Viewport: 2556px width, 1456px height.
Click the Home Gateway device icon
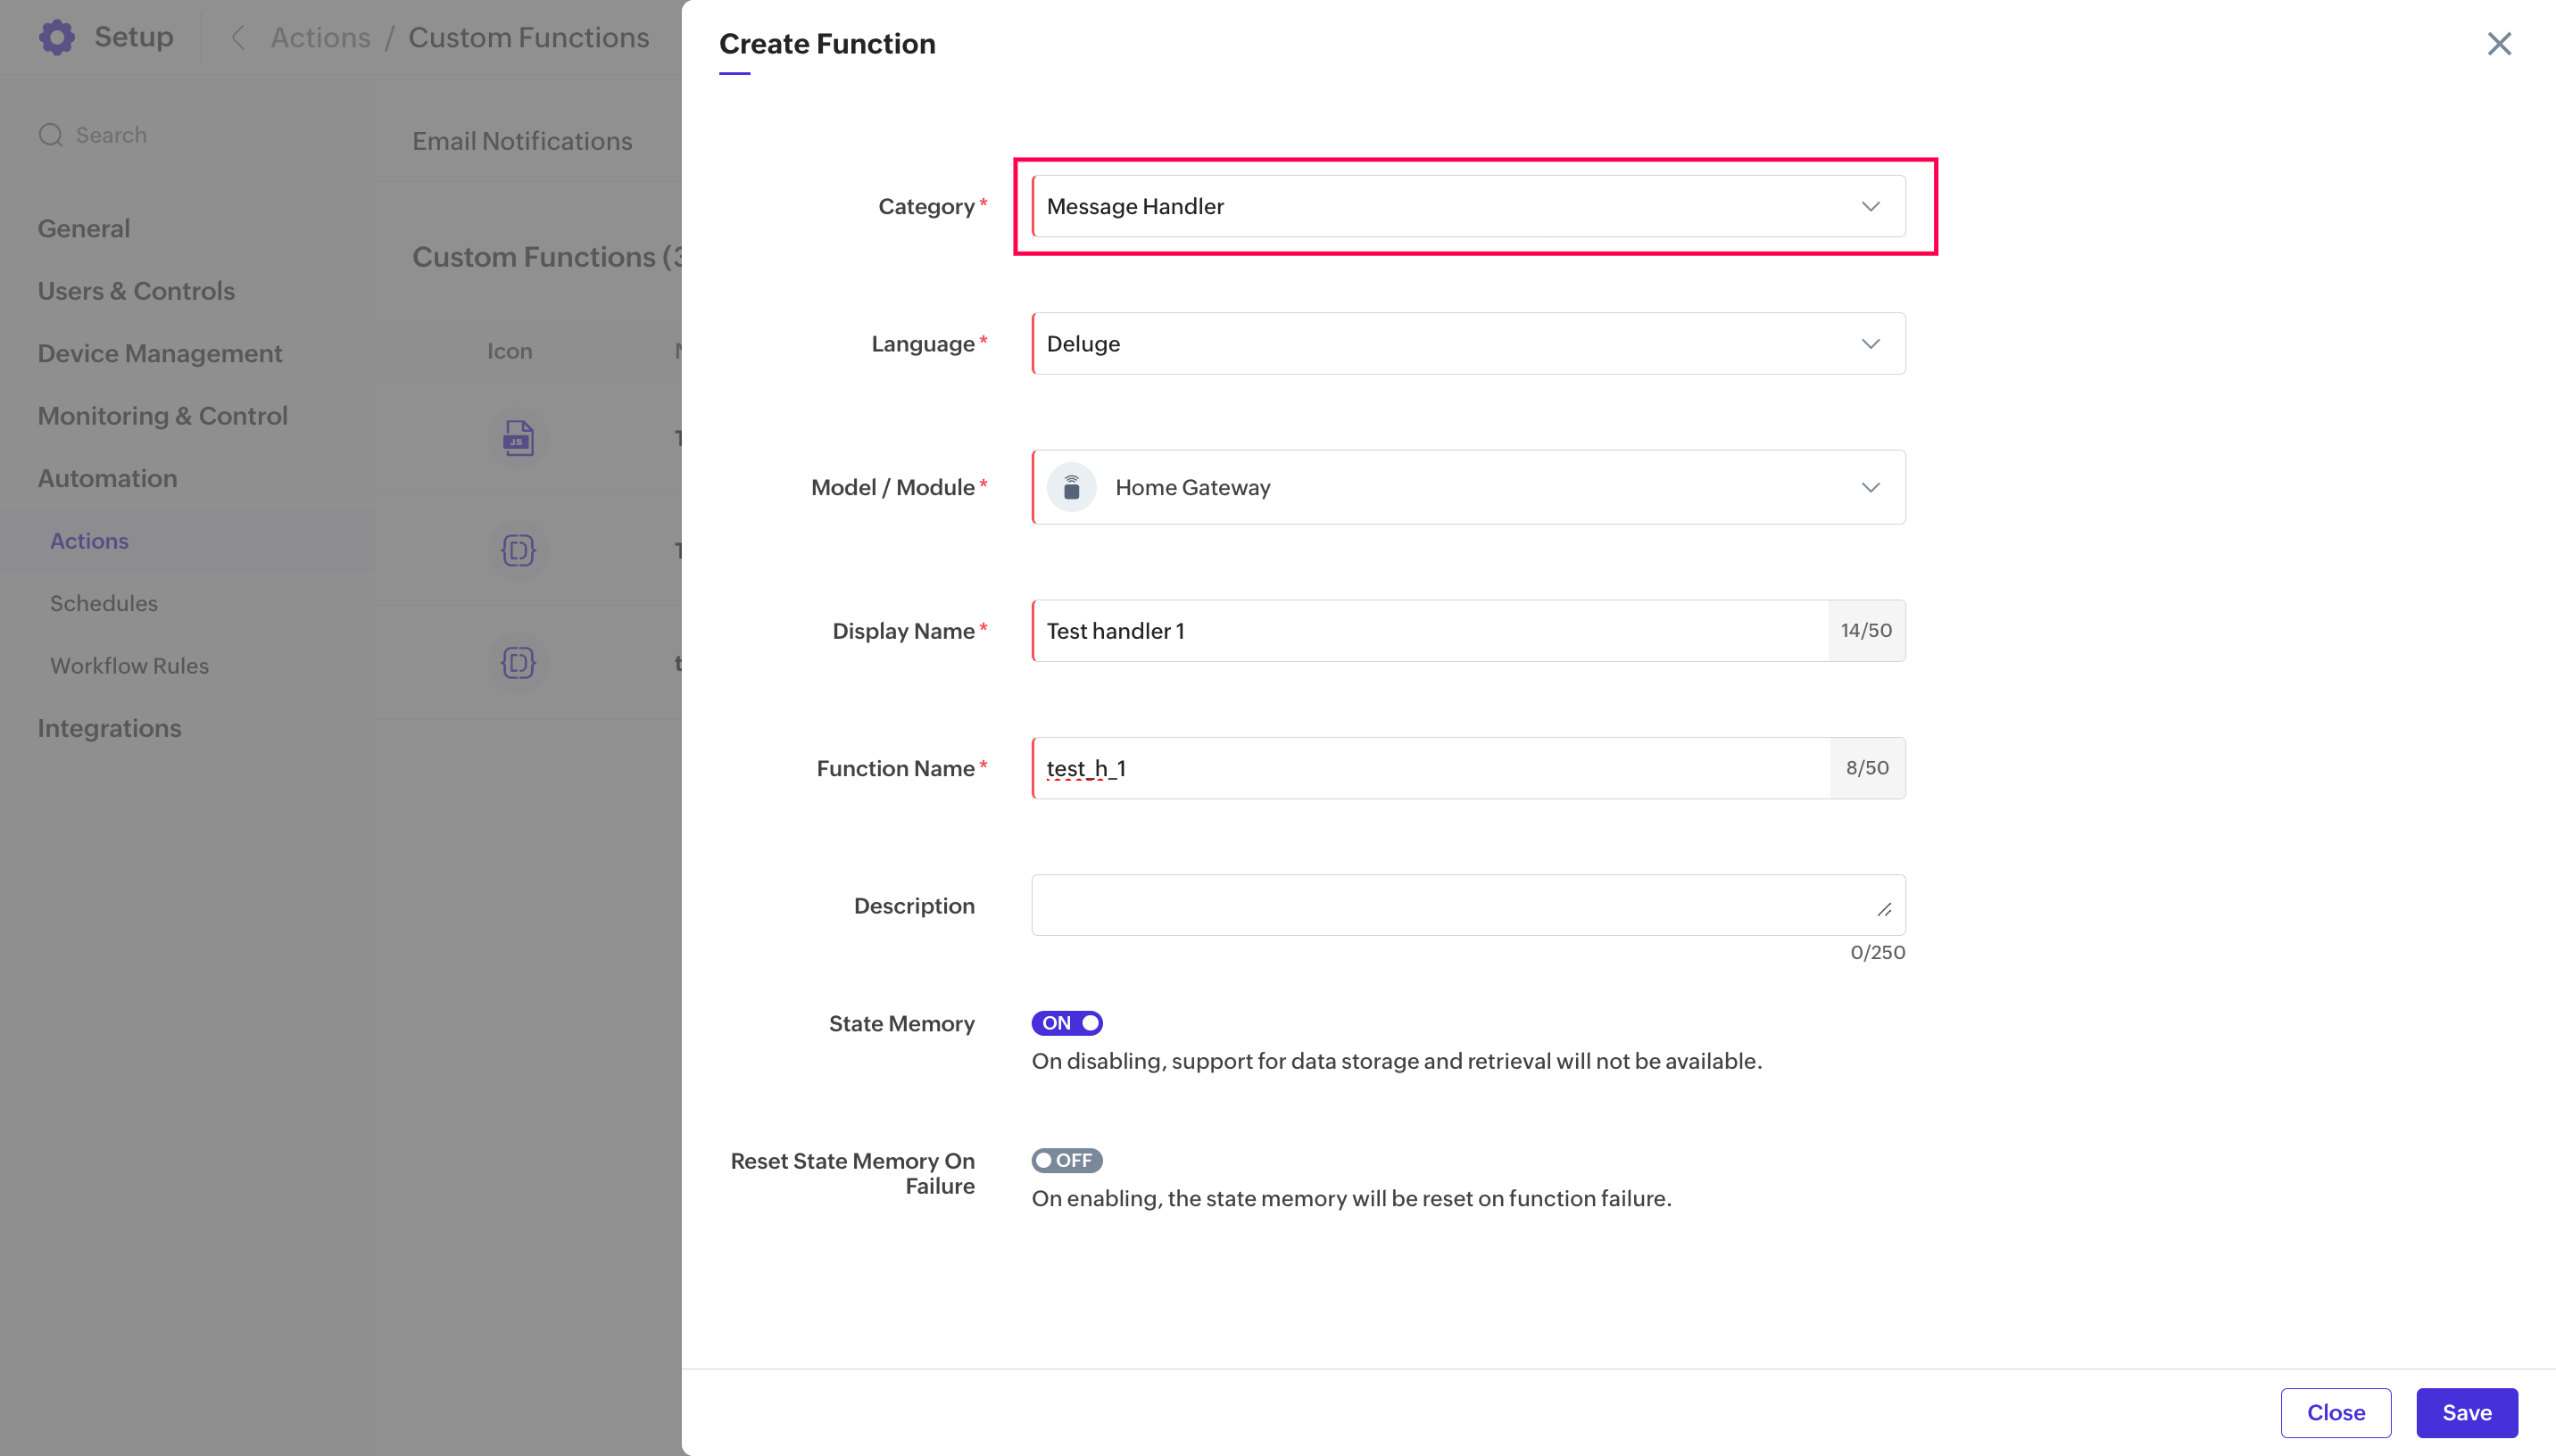[1071, 488]
